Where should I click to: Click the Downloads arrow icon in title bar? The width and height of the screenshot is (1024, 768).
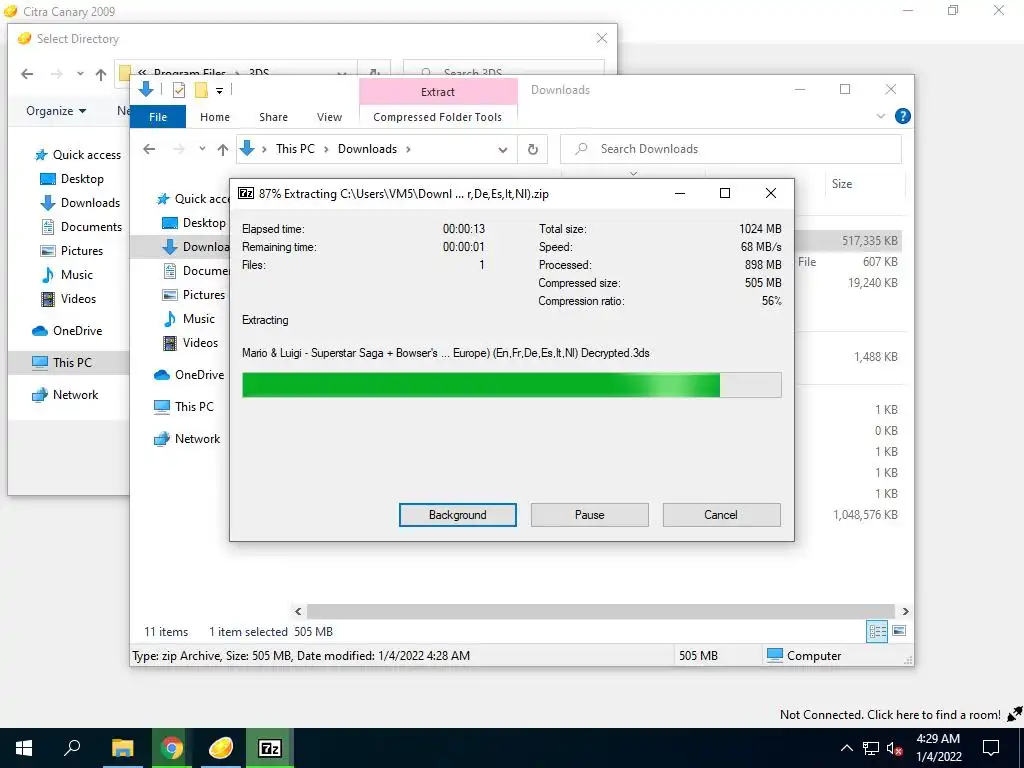point(146,89)
